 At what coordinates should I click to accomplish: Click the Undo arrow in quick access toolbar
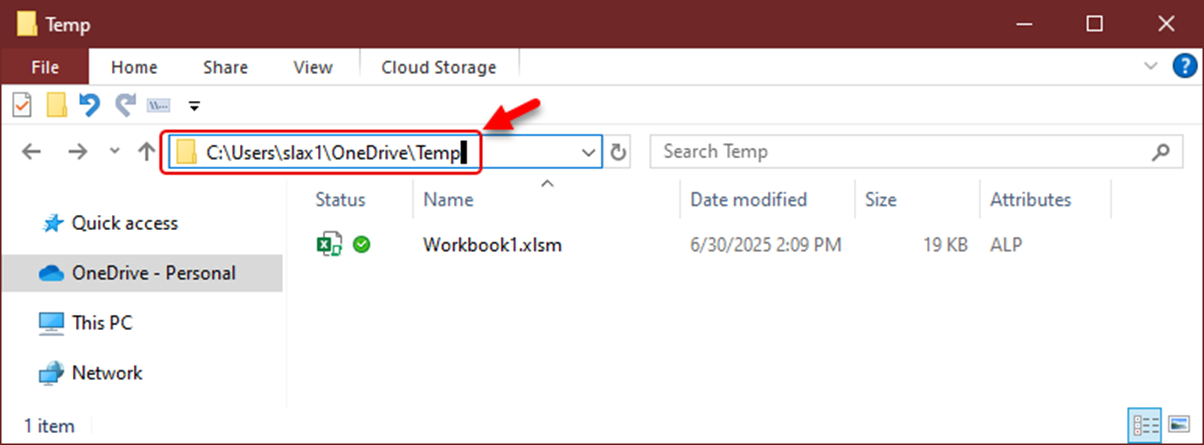coord(89,104)
